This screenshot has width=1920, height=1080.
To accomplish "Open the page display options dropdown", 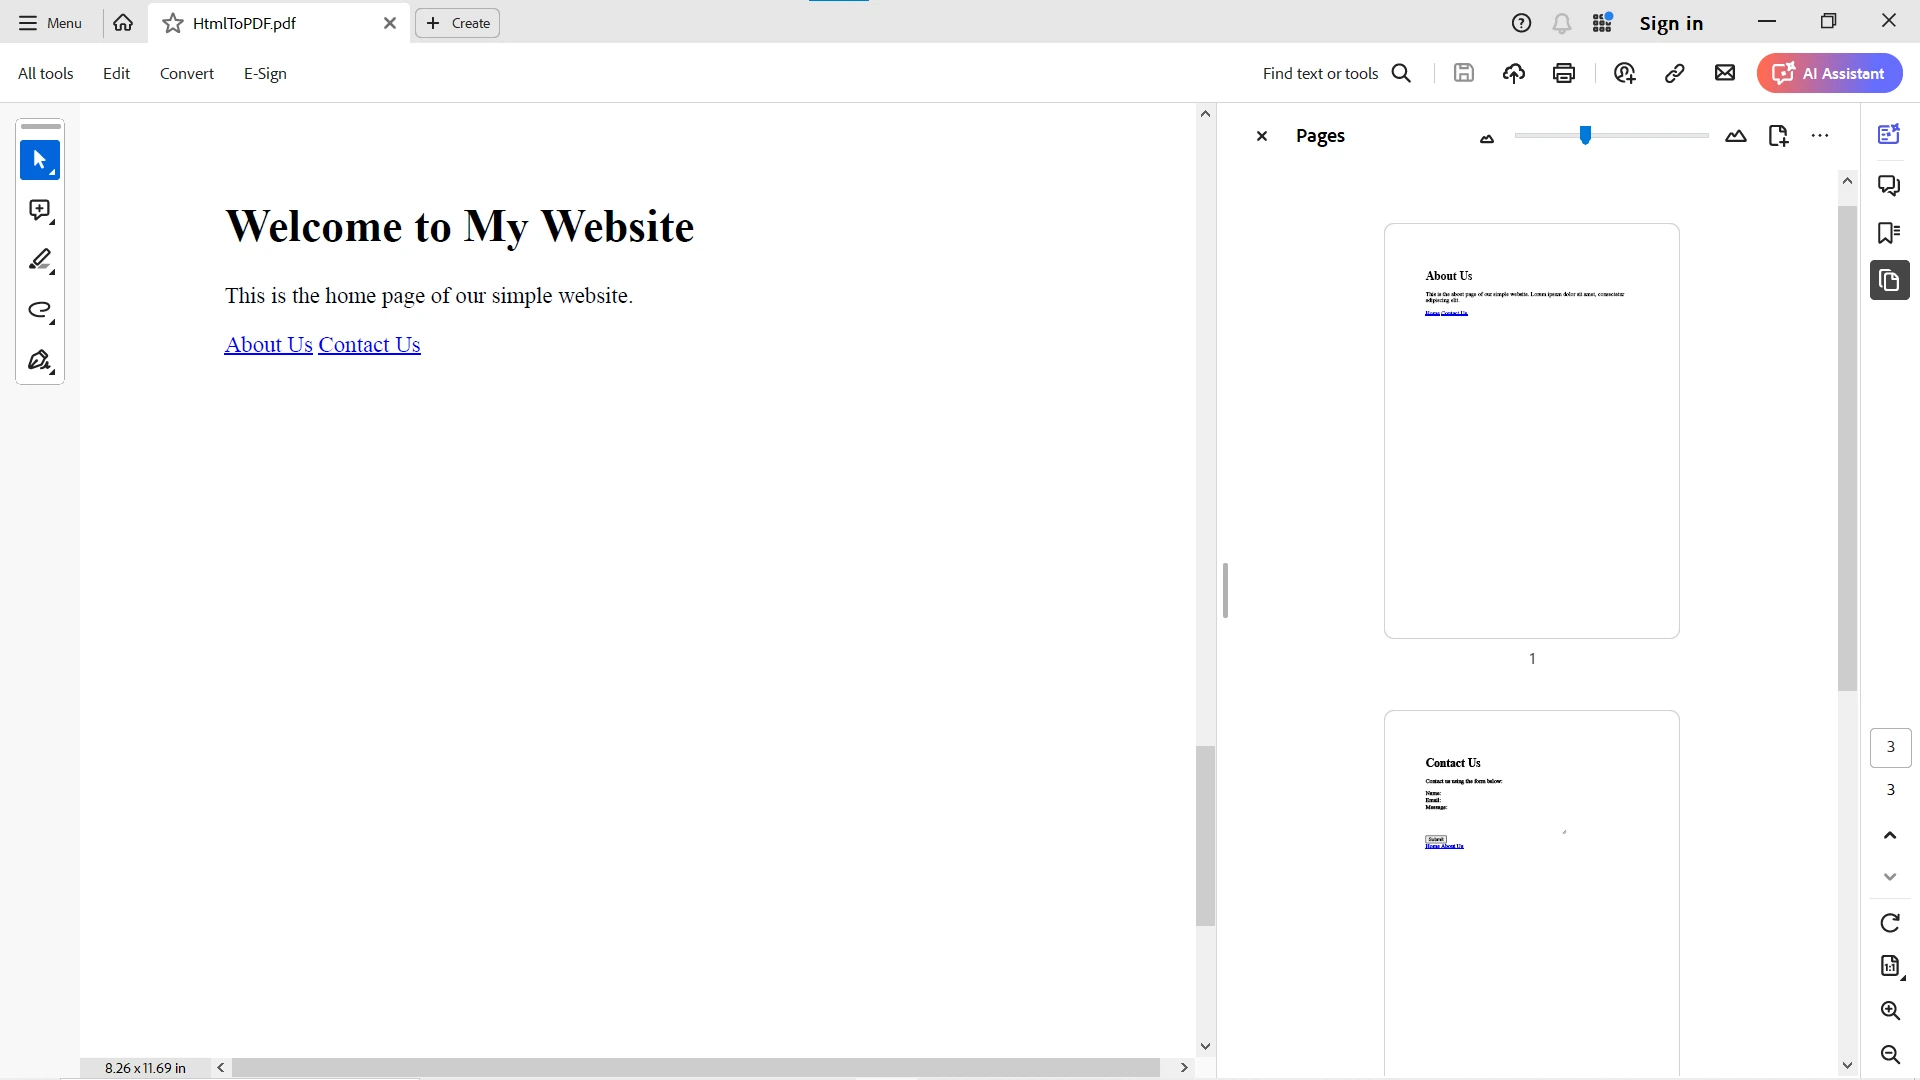I will pyautogui.click(x=1890, y=967).
